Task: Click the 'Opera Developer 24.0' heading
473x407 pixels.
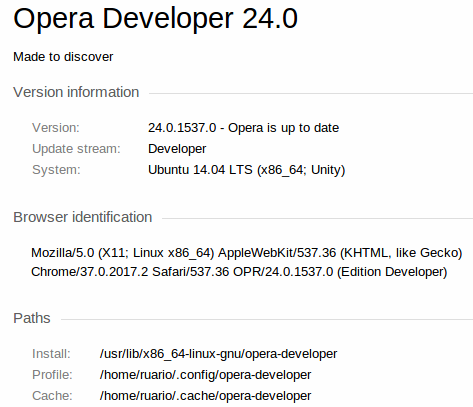Action: (x=155, y=19)
